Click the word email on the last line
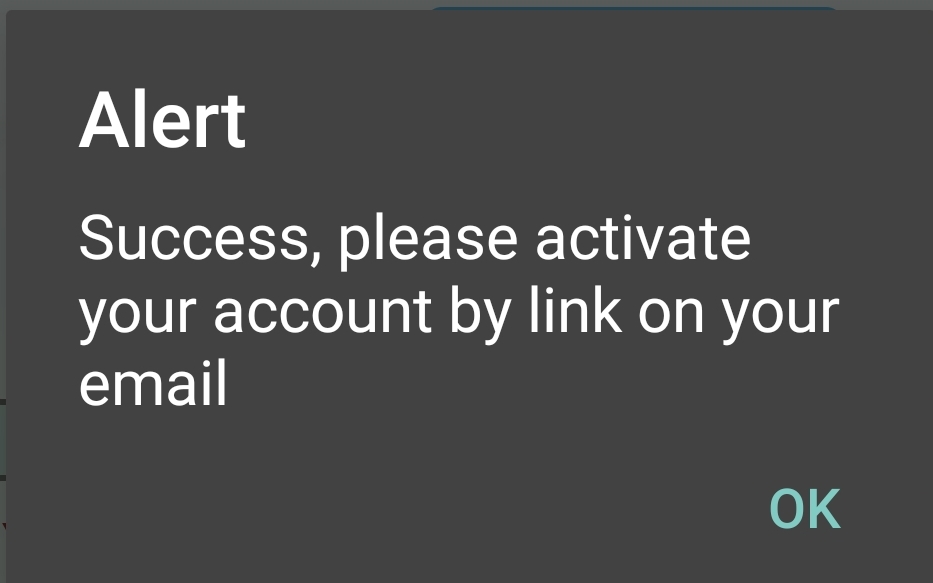Viewport: 933px width, 583px height. (x=153, y=383)
